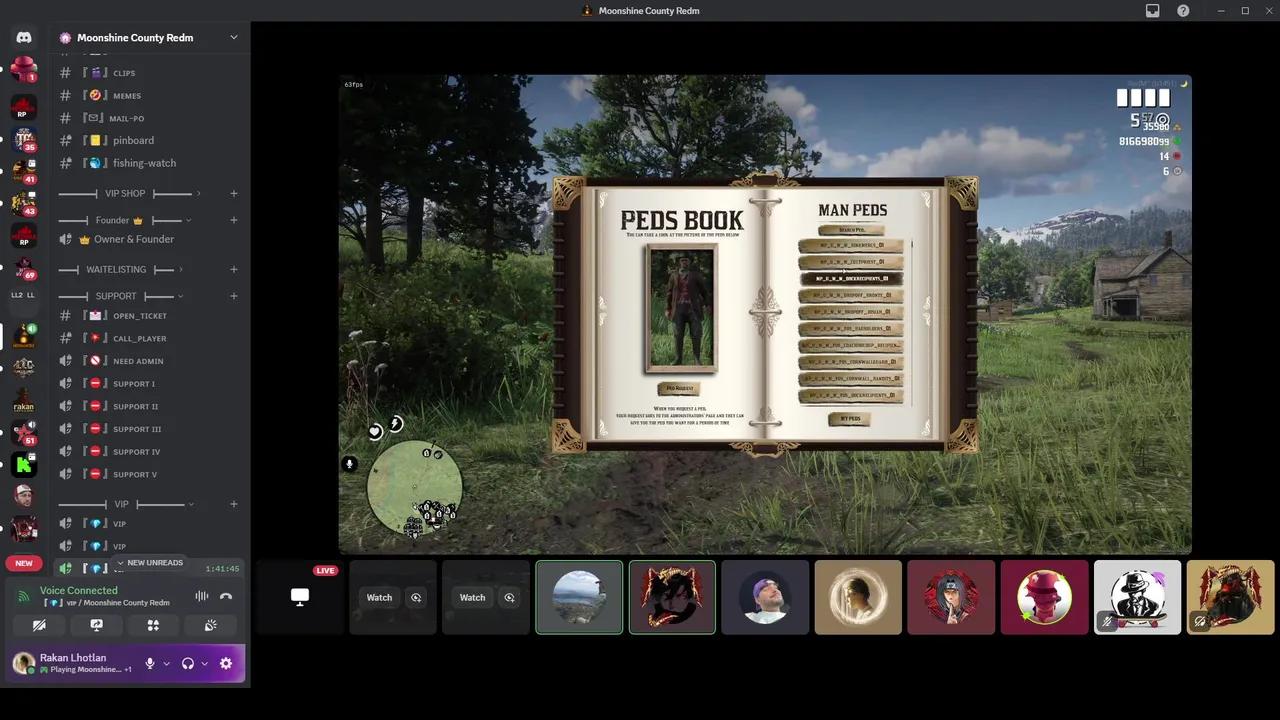Viewport: 1280px width, 720px height.
Task: Open the MAIL-PO channel
Action: point(150,118)
